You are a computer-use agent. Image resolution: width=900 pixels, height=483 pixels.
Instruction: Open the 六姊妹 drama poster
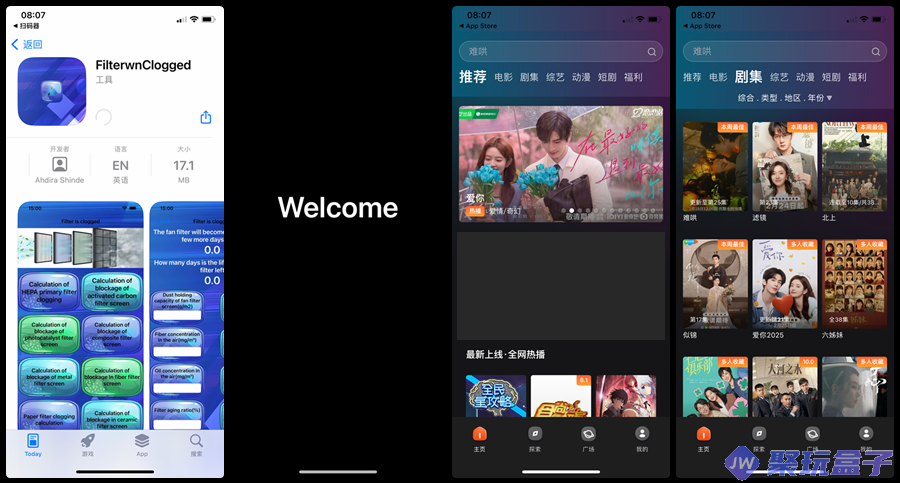point(854,284)
